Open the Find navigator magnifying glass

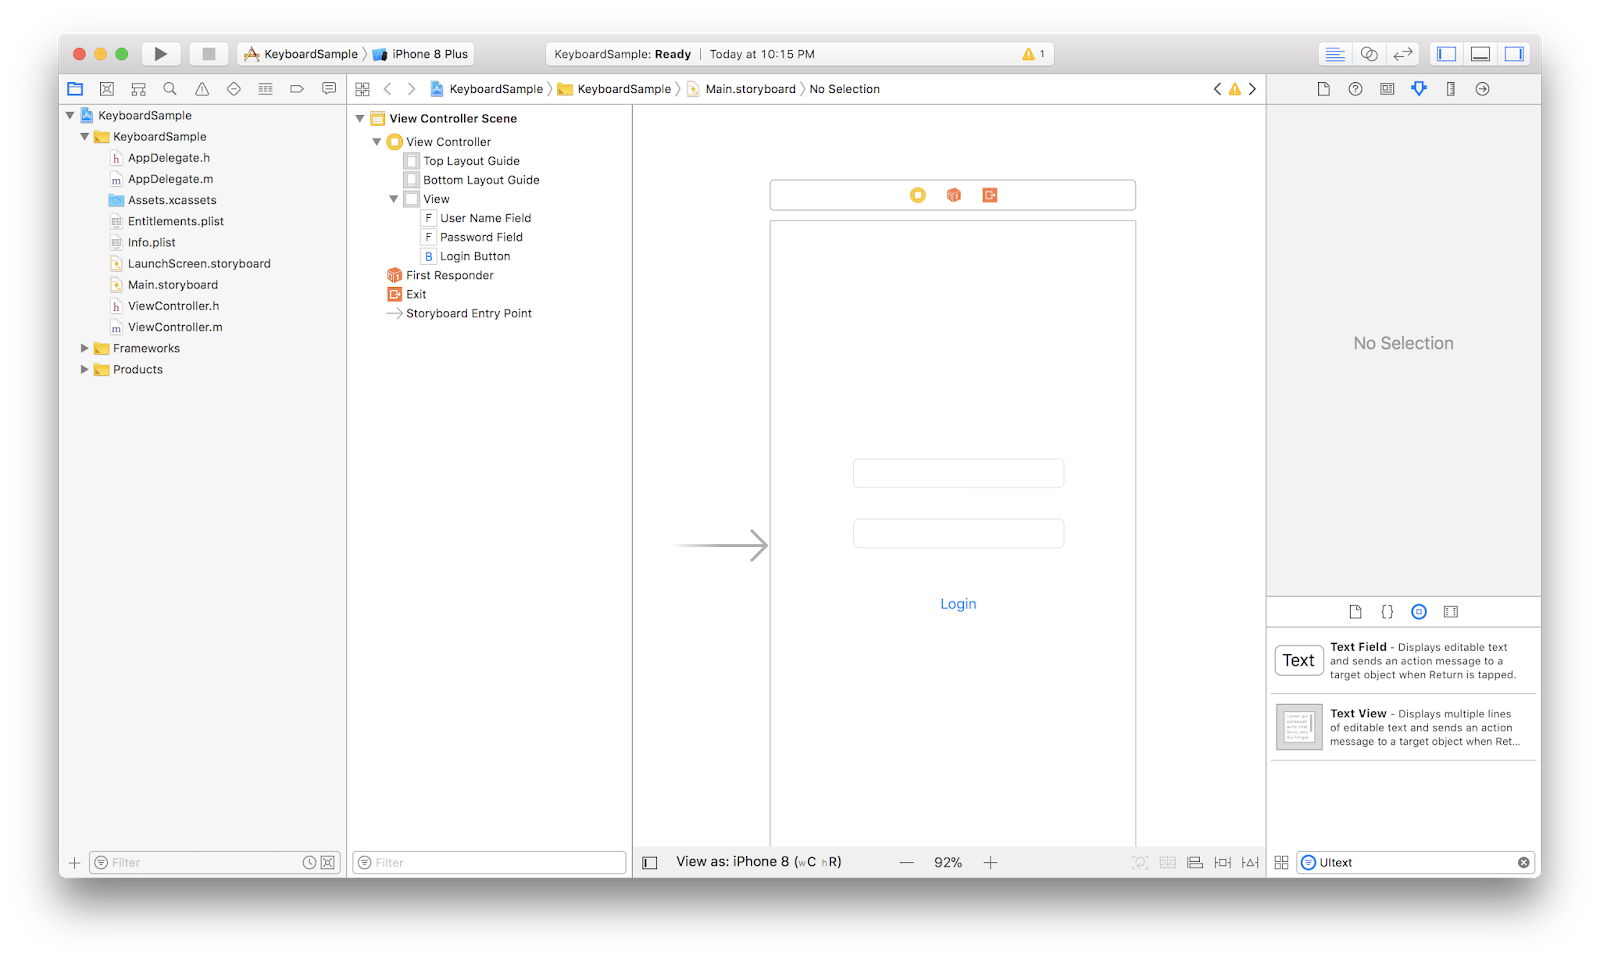170,88
